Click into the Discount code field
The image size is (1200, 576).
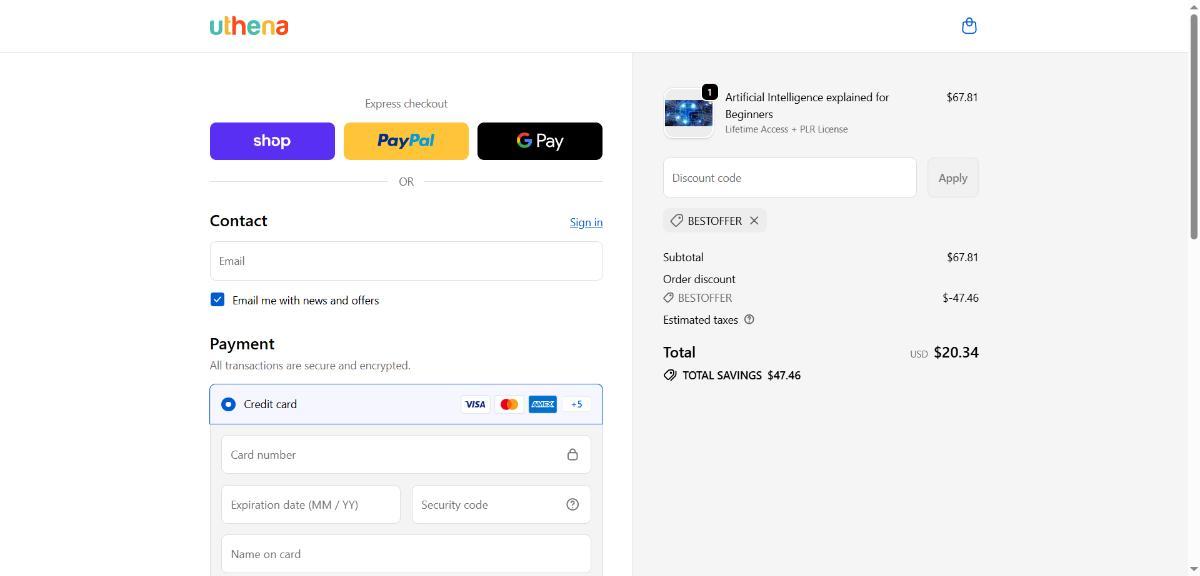point(789,178)
